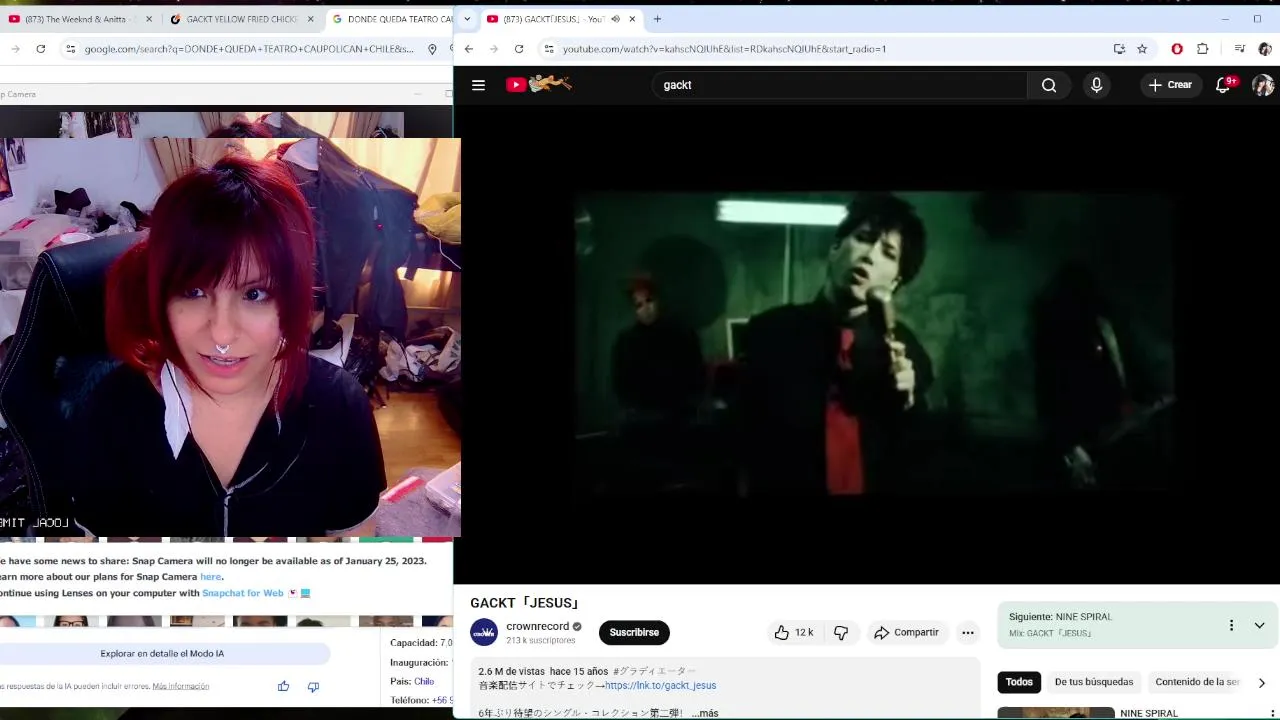
Task: Open the Chrome extensions puzzle icon
Action: [1202, 49]
